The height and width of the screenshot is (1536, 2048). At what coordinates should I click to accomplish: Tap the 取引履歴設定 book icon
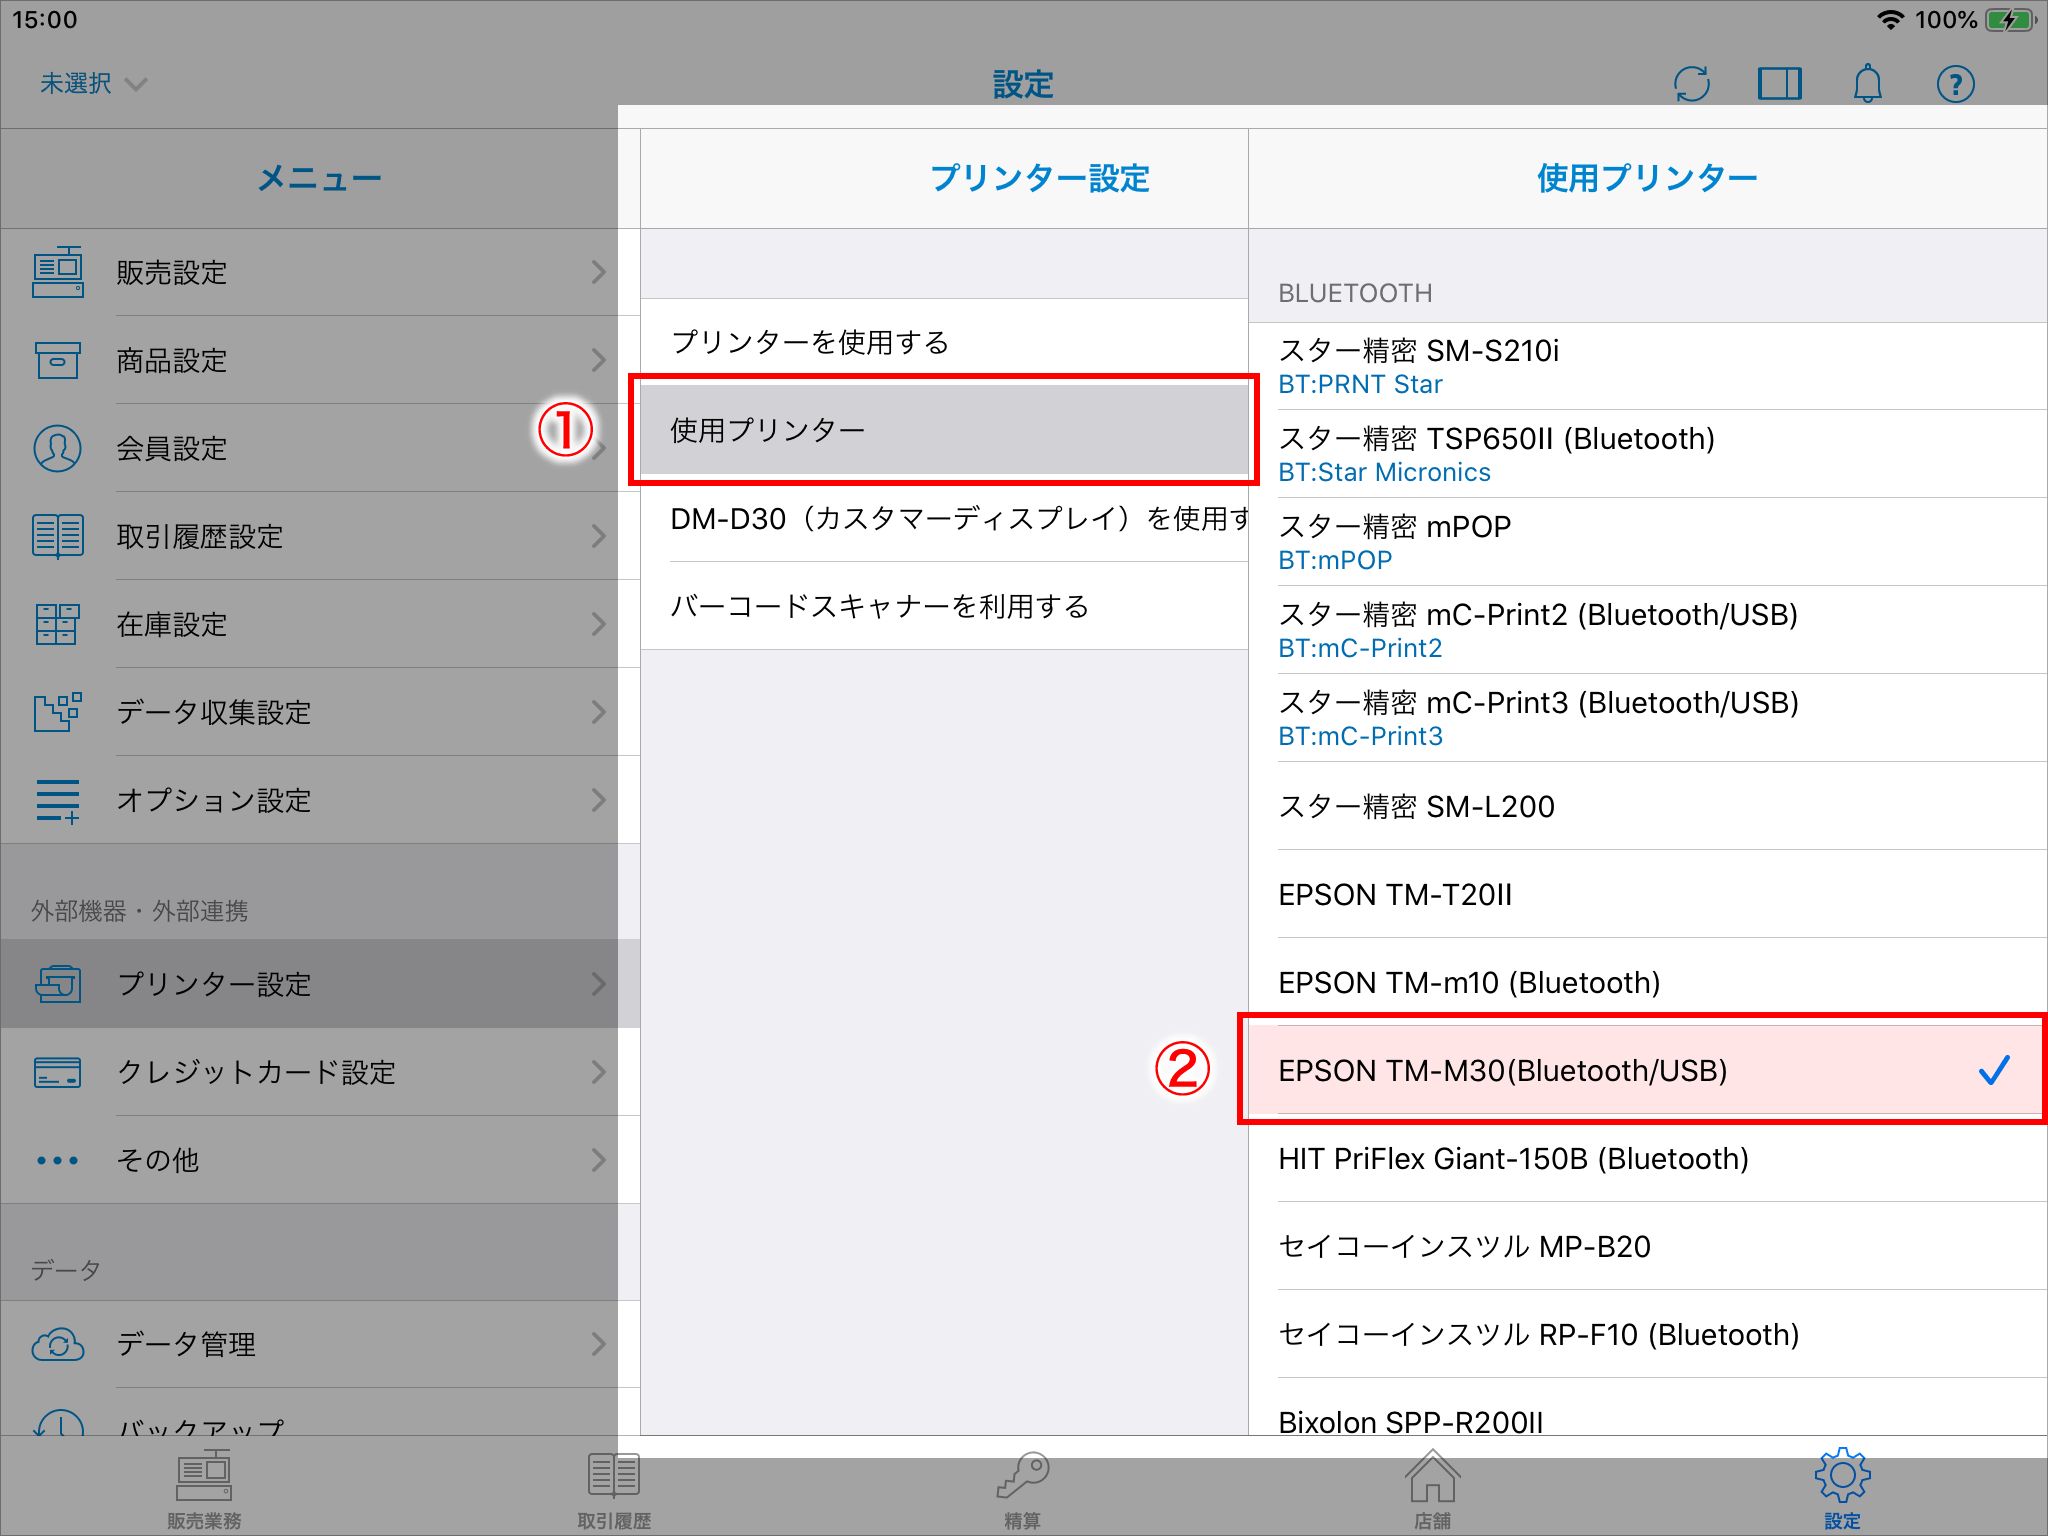(x=58, y=536)
